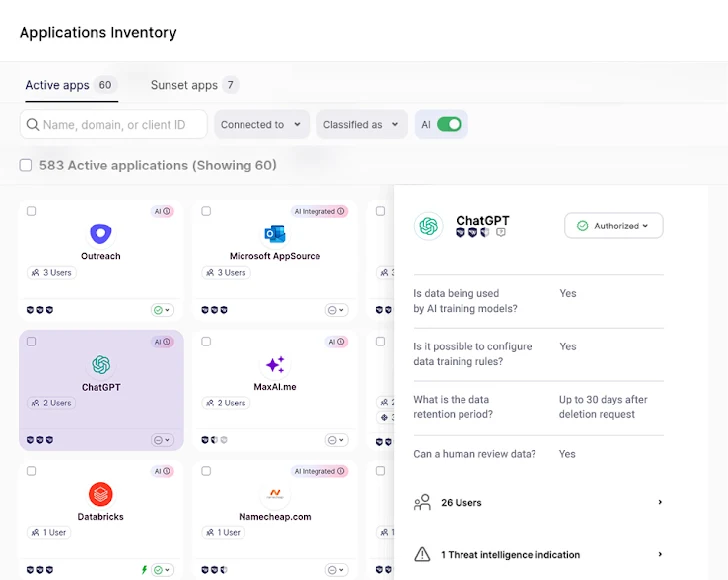This screenshot has height=580, width=728.
Task: Open the Classified as filter dropdown
Action: (x=361, y=125)
